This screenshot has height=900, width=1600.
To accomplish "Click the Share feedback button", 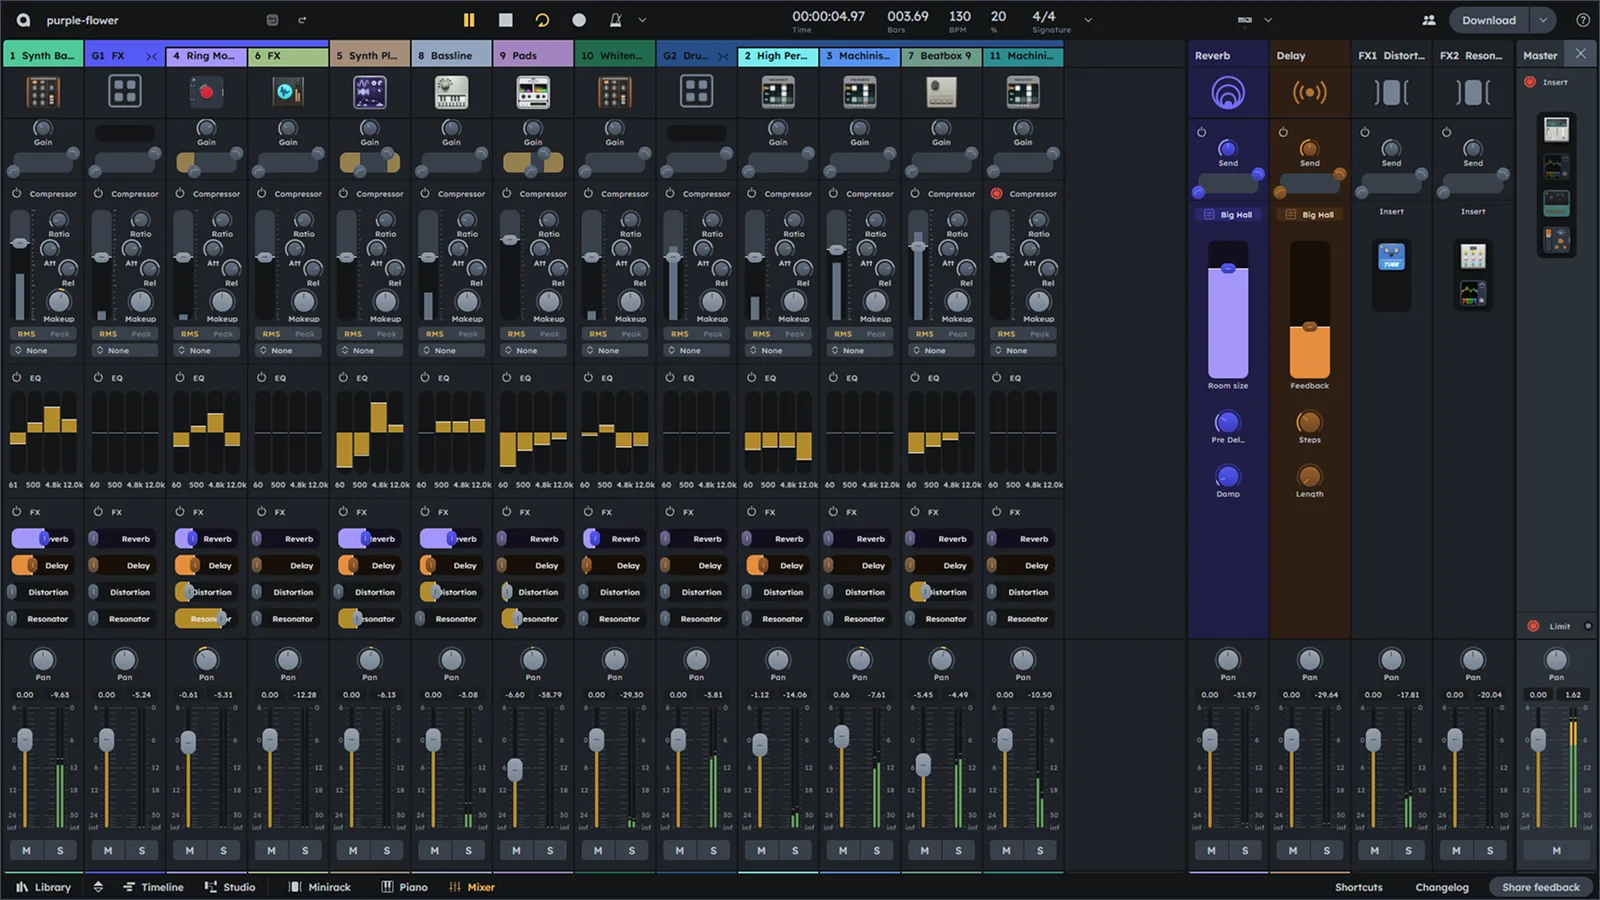I will point(1541,887).
